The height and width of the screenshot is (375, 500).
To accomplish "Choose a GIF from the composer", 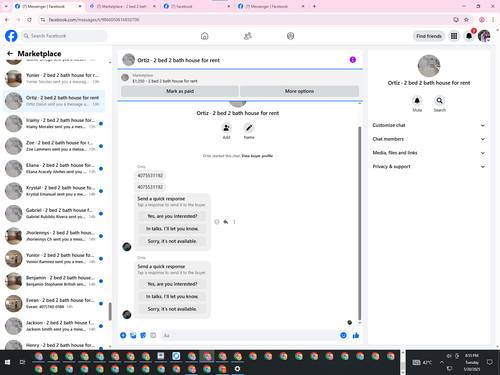I will click(153, 335).
